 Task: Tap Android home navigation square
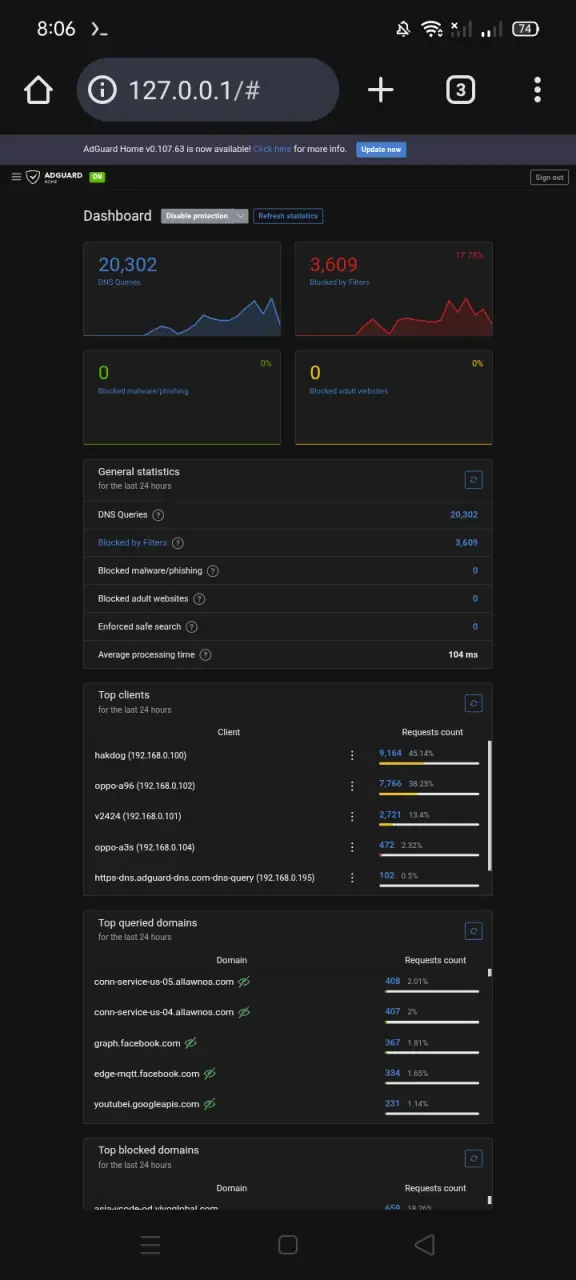[288, 1245]
